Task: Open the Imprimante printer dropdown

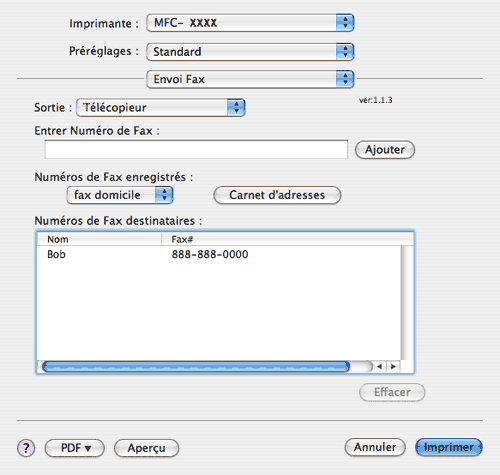Action: [x=250, y=23]
